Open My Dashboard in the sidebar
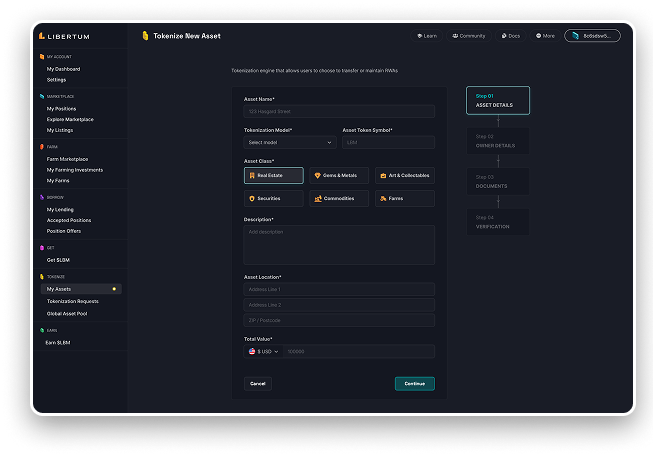 point(63,69)
